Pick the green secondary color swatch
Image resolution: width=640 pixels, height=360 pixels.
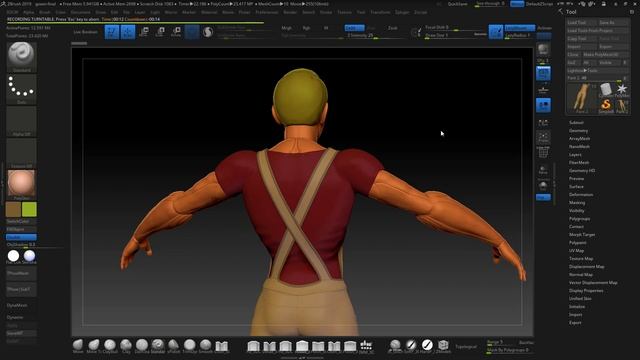coord(29,209)
